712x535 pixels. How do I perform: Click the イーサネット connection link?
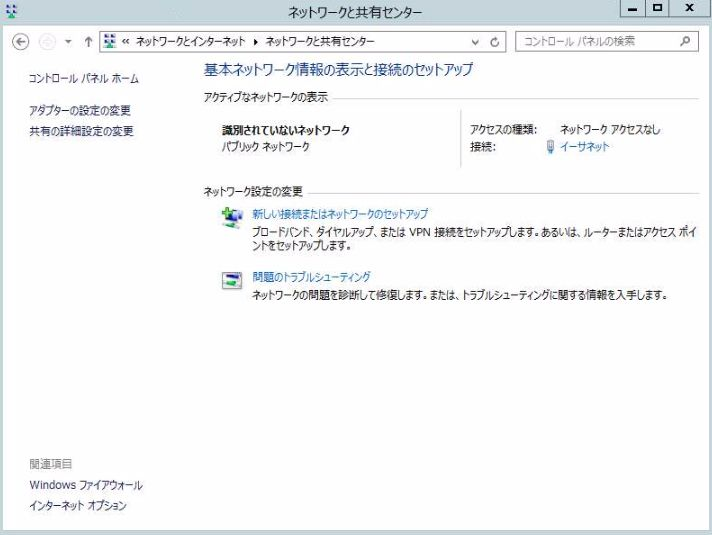coord(584,147)
